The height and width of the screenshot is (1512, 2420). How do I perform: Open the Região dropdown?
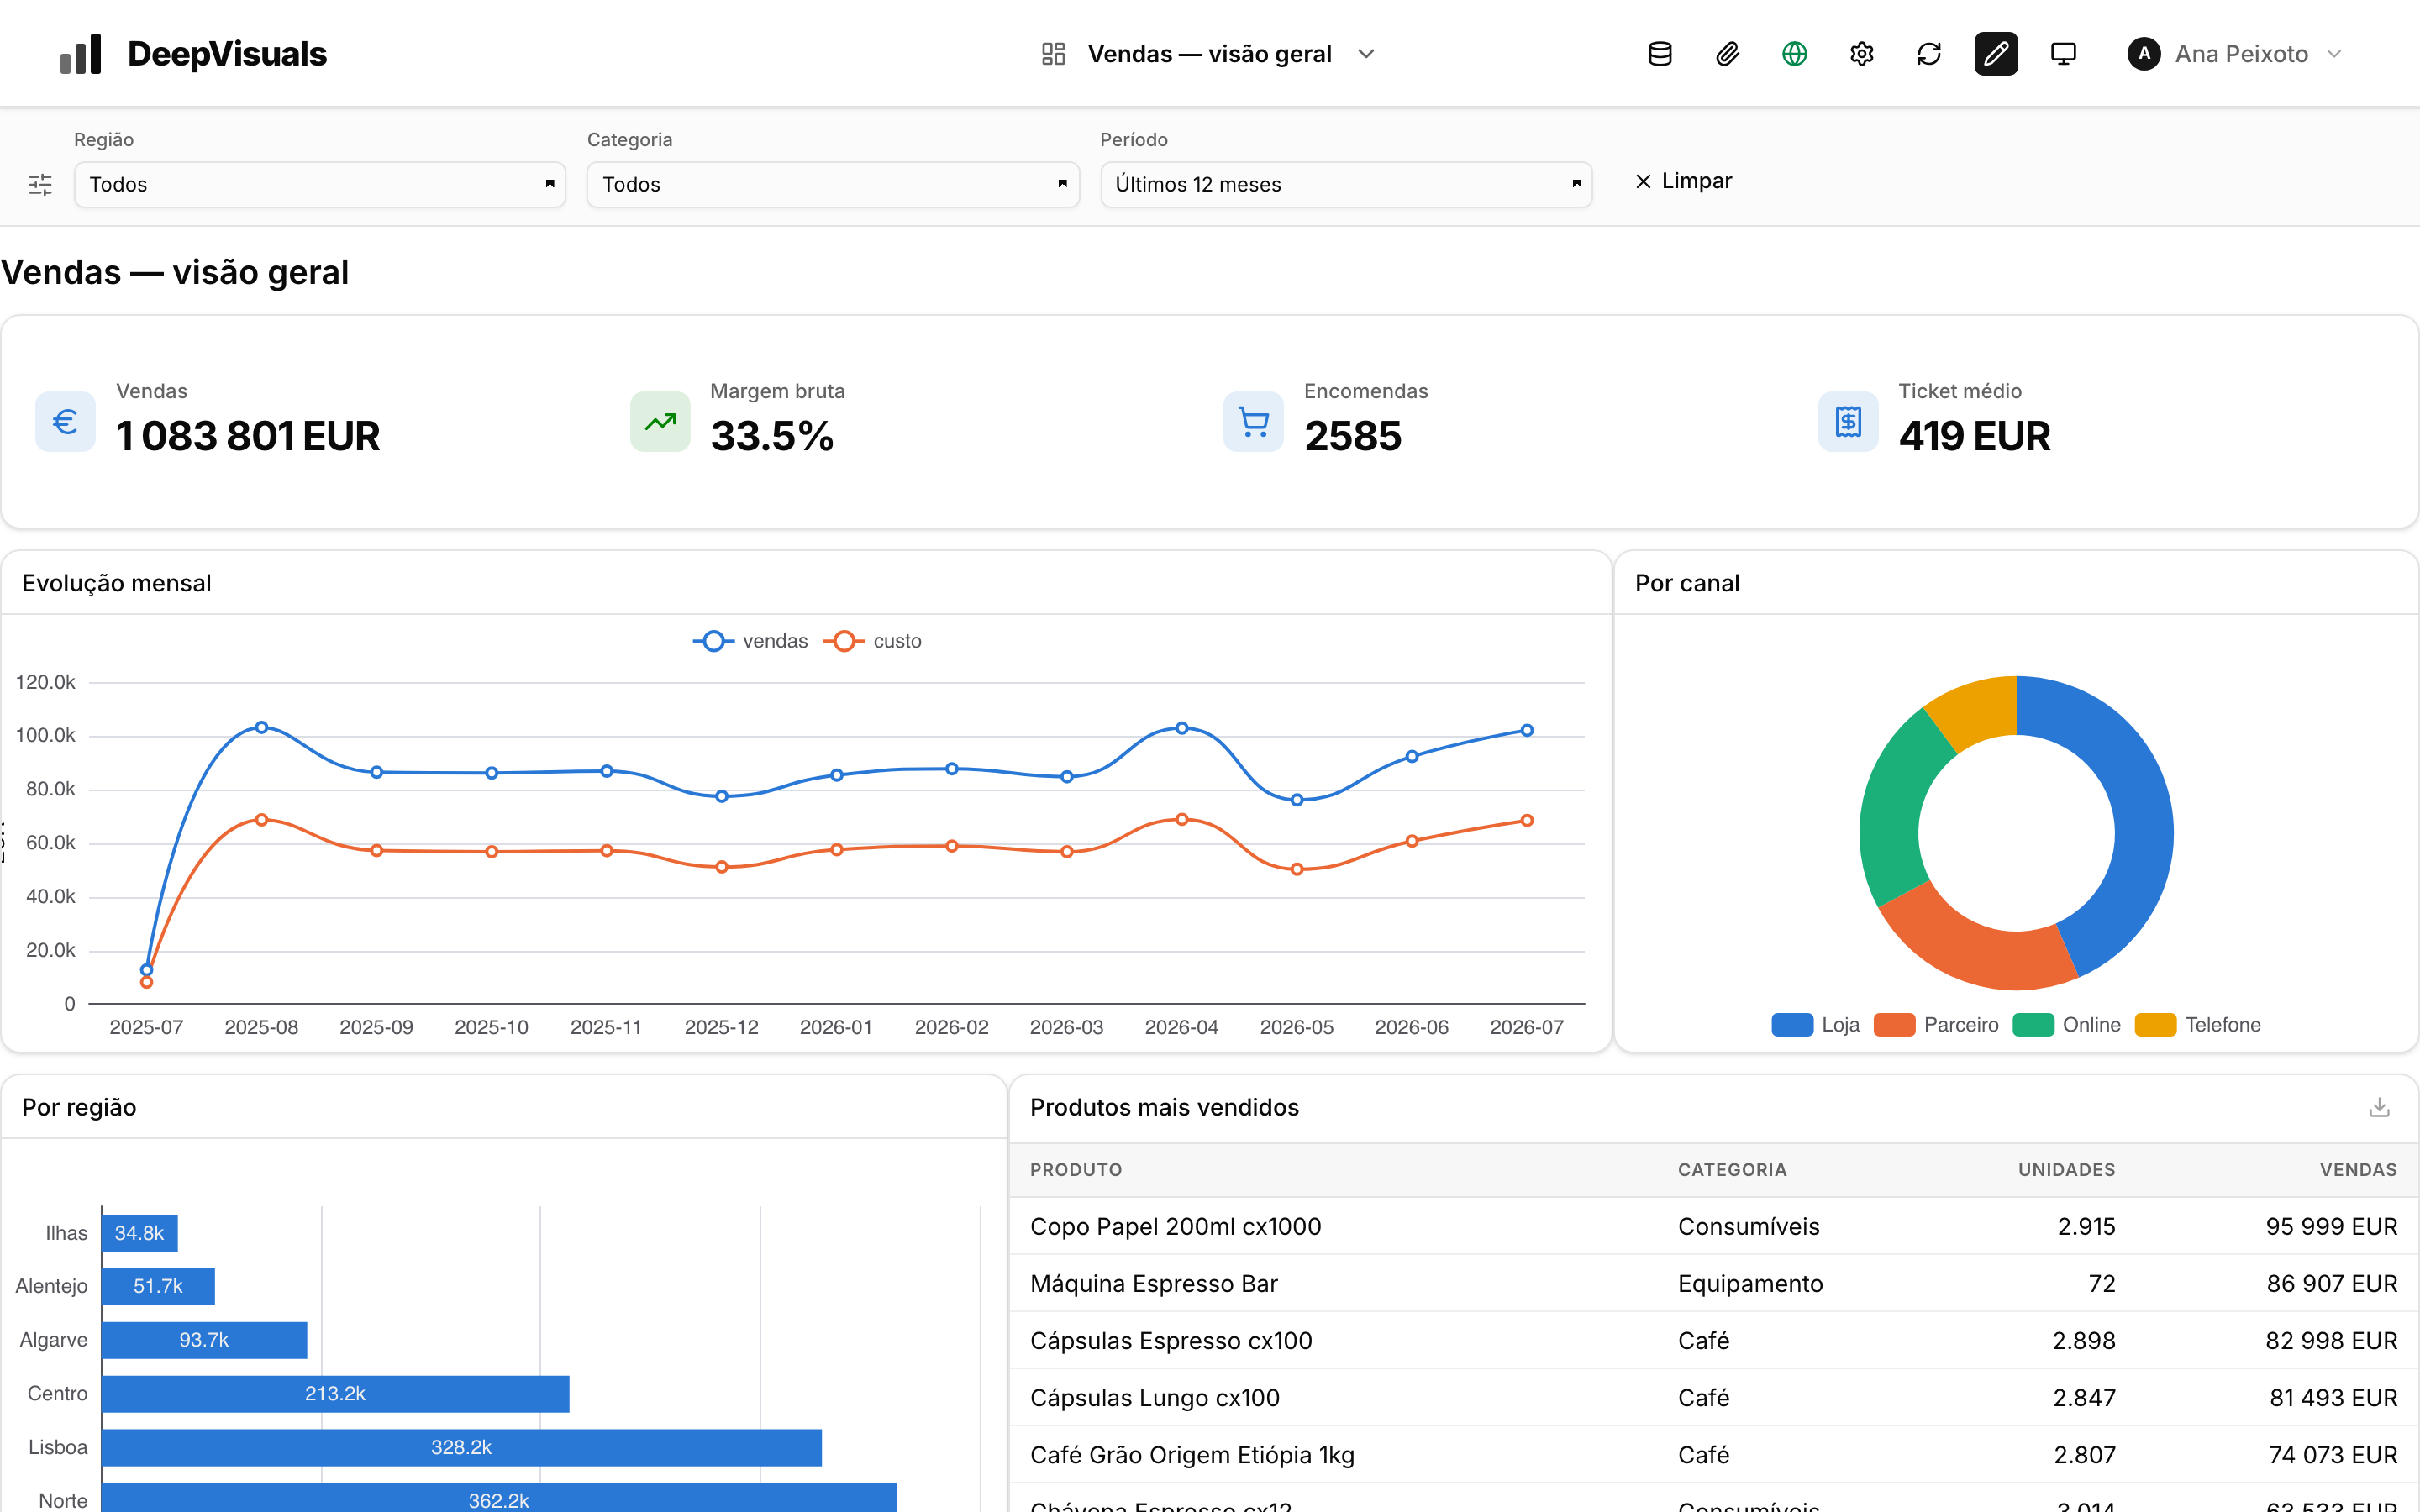(320, 185)
